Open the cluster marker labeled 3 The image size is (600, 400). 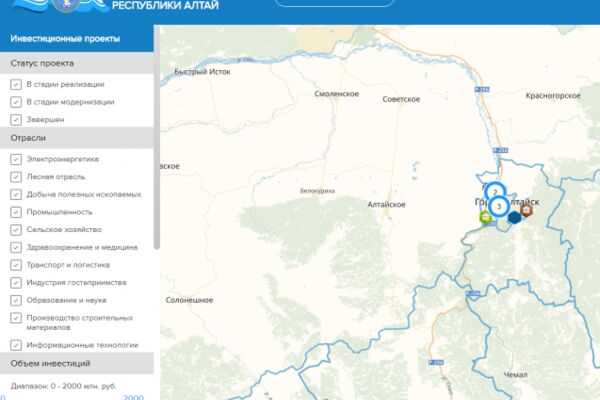[x=499, y=207]
